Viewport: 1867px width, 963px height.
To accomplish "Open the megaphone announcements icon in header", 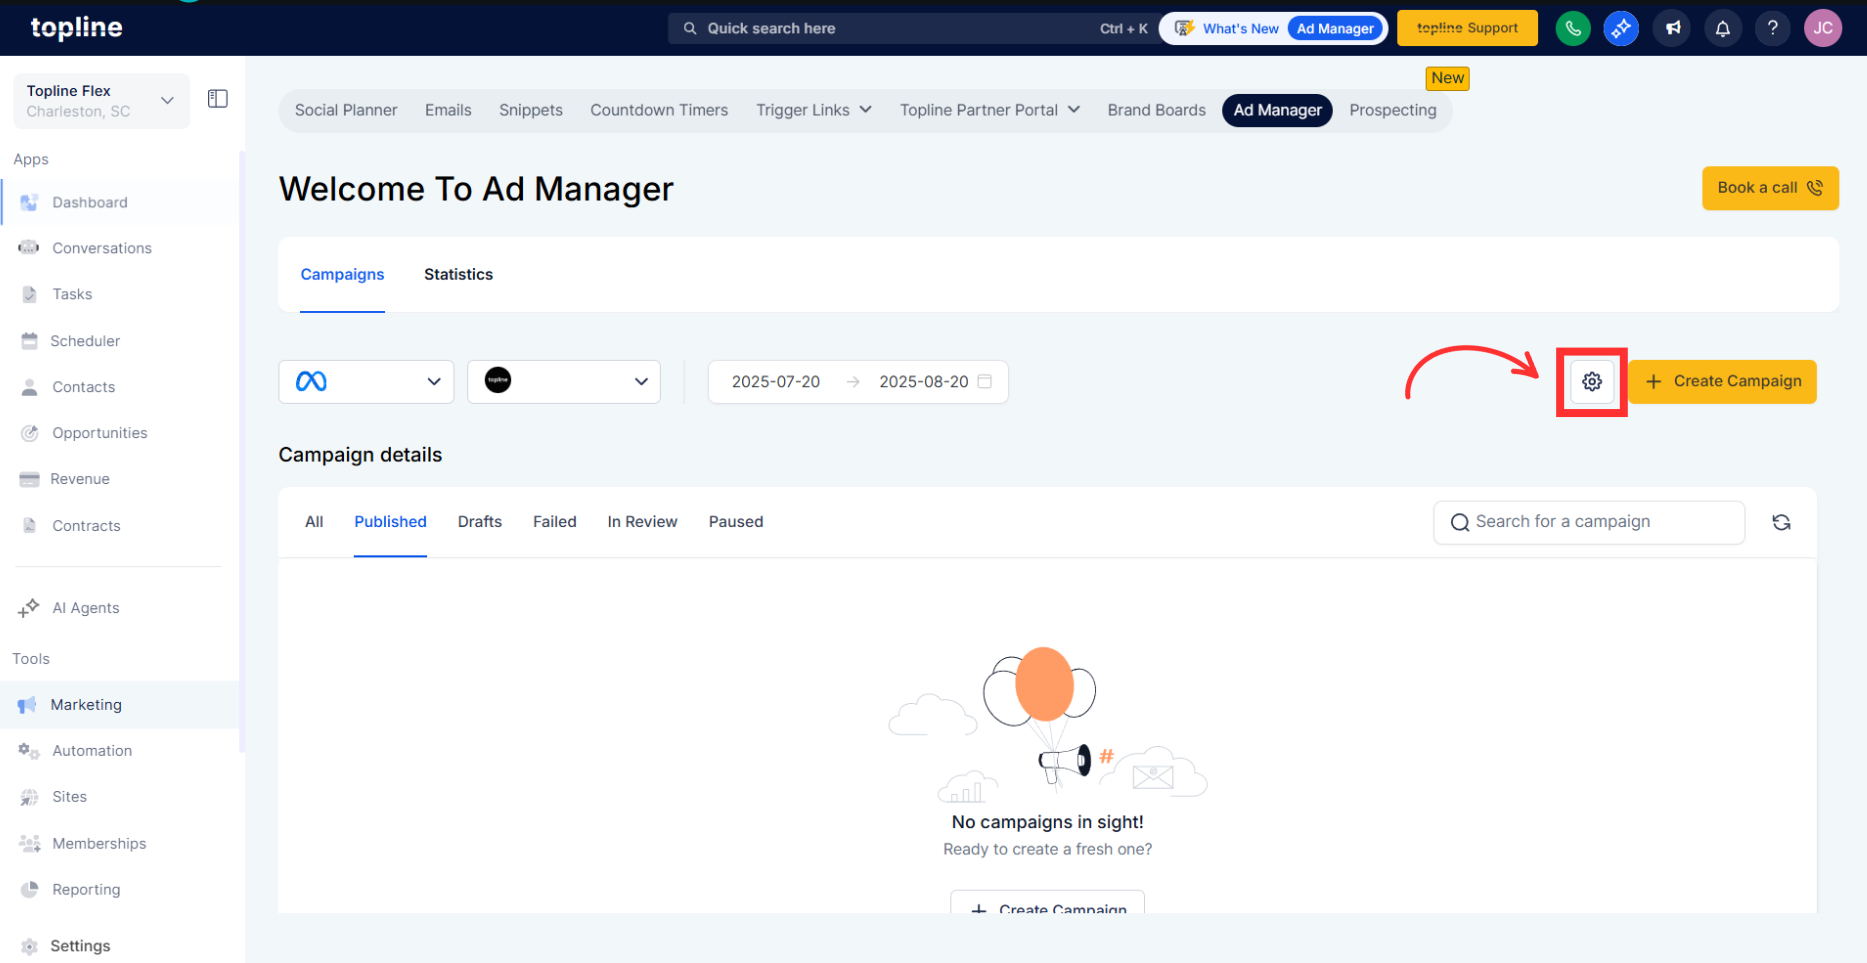I will coord(1673,28).
